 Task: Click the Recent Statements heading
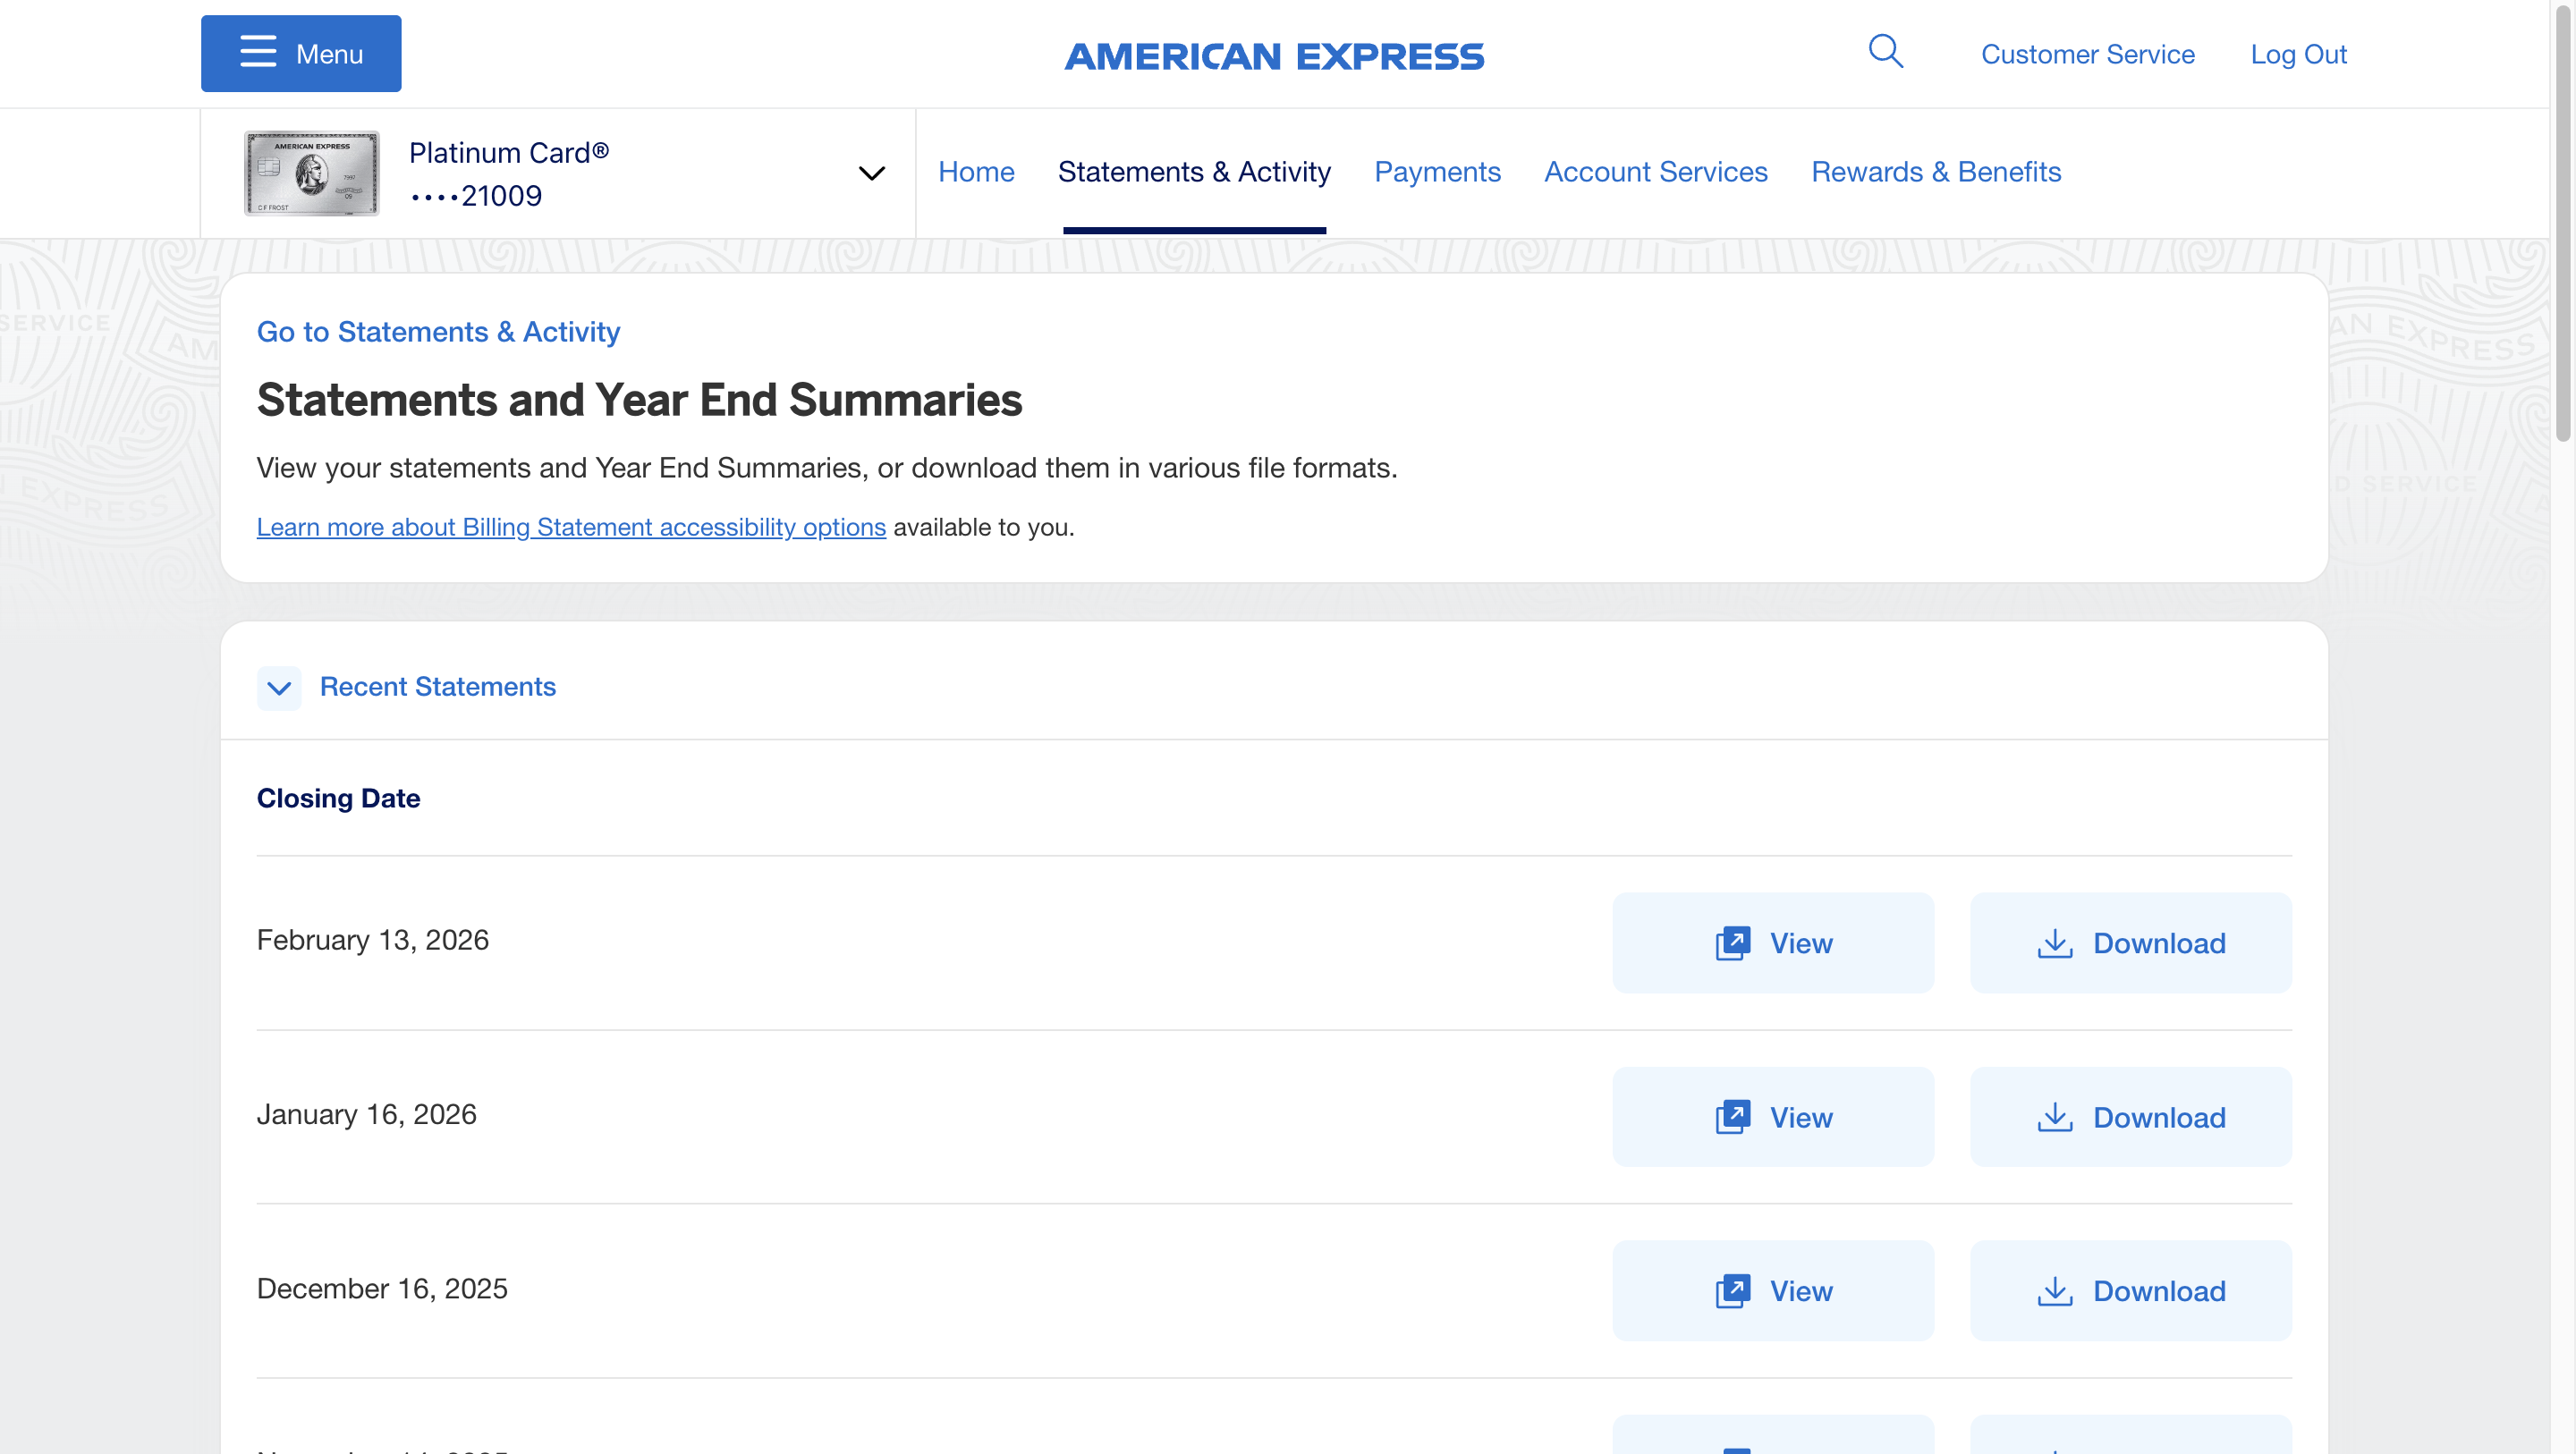(x=437, y=687)
